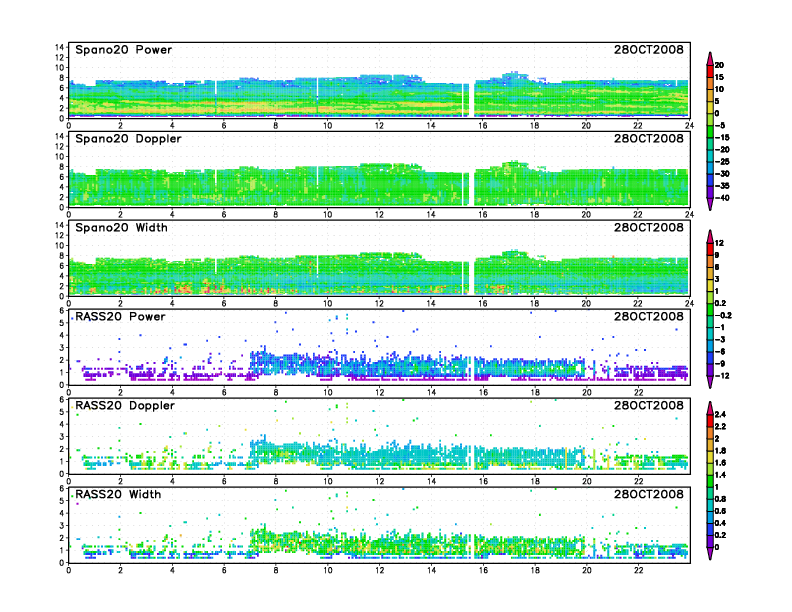Image resolution: width=792 pixels, height=612 pixels.
Task: Click hour tick "22" under RASS20 Width panel
Action: click(638, 570)
